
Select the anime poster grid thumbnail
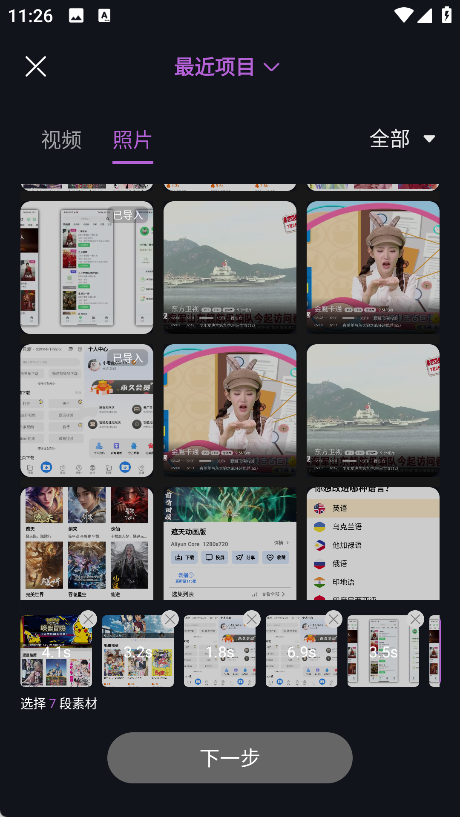86,543
